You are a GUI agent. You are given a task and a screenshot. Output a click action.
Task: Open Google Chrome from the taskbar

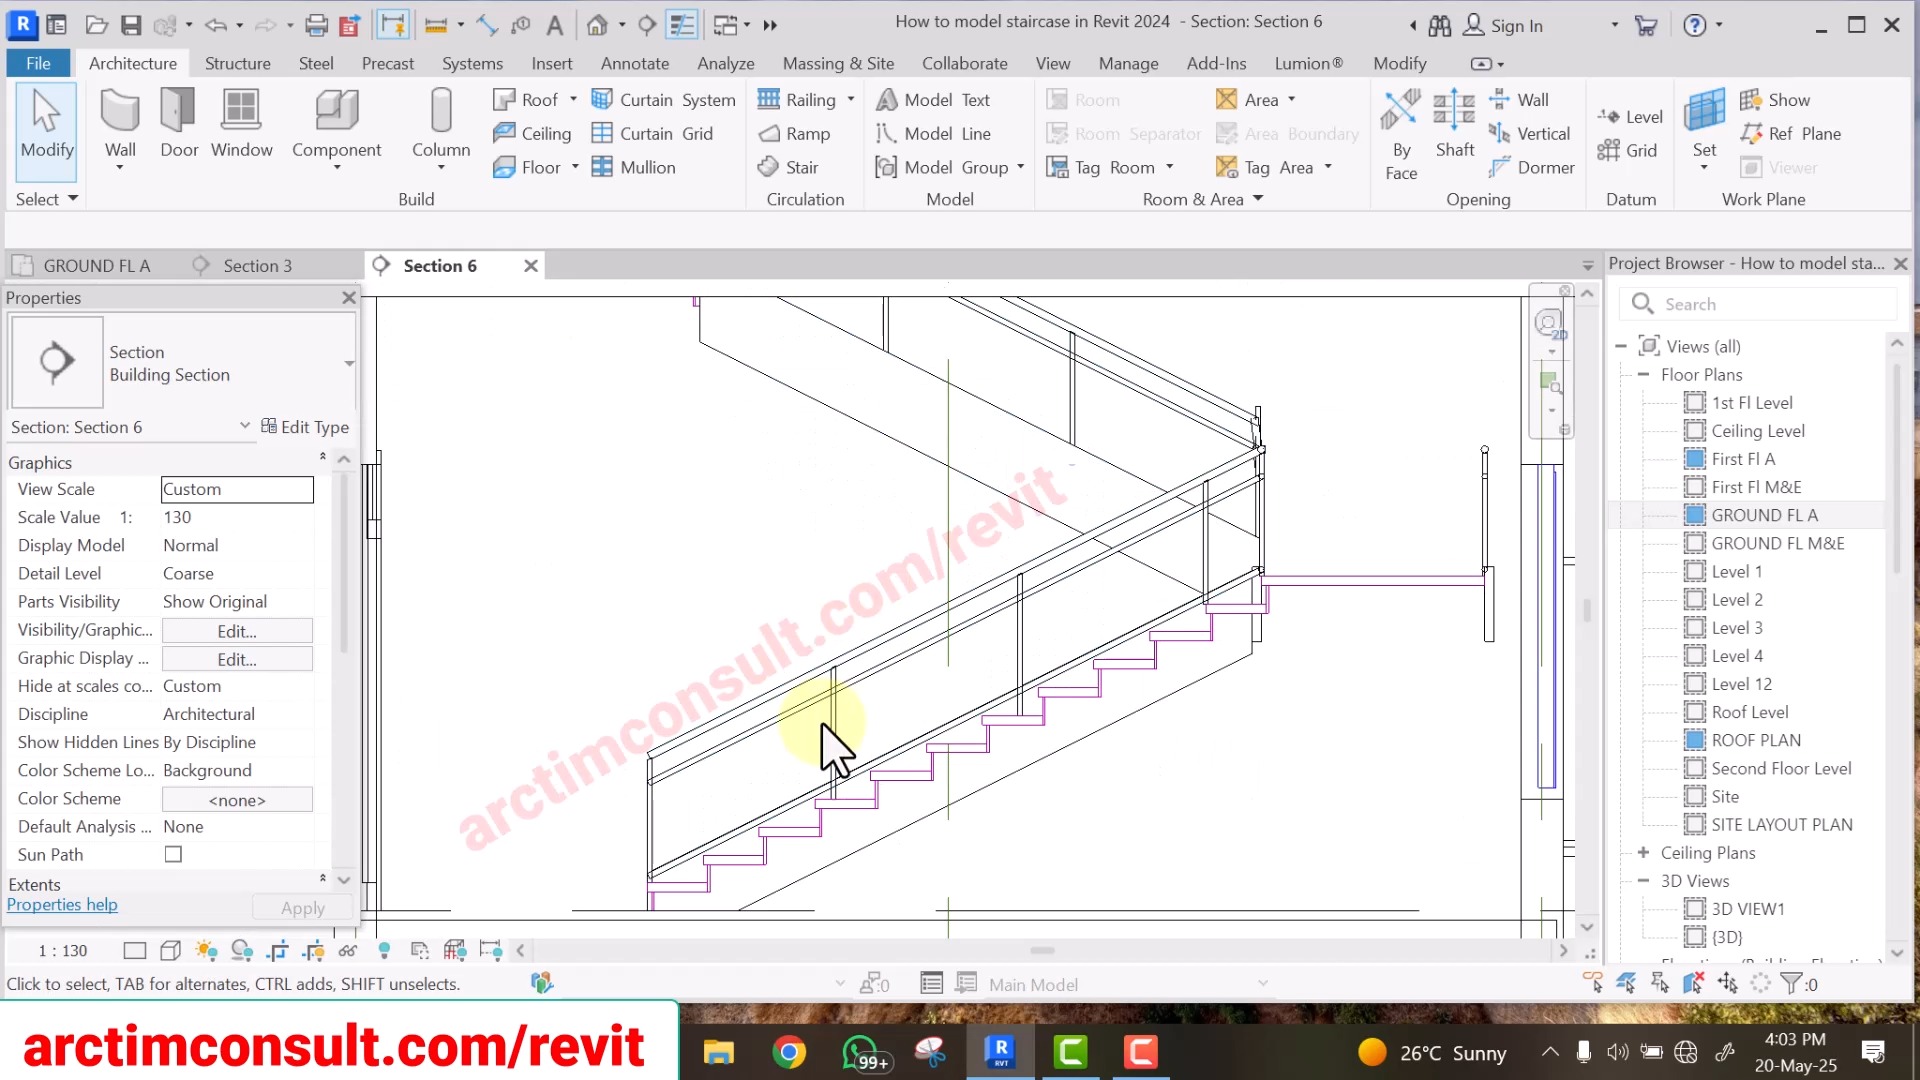[789, 1052]
